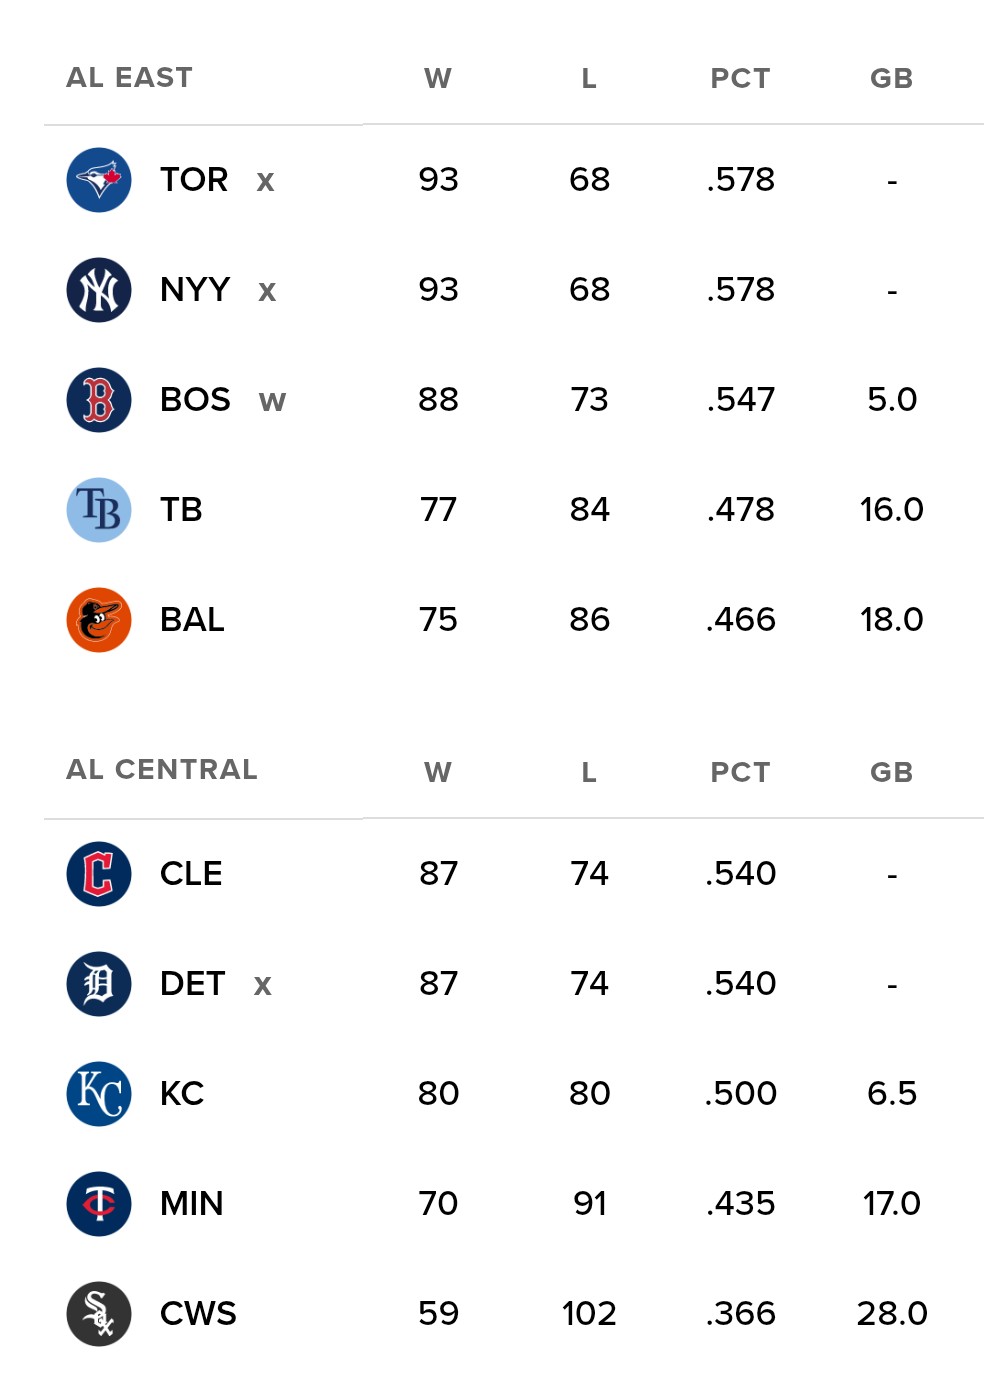Tap the AL CENTRAL division header
The width and height of the screenshot is (984, 1389).
162,770
